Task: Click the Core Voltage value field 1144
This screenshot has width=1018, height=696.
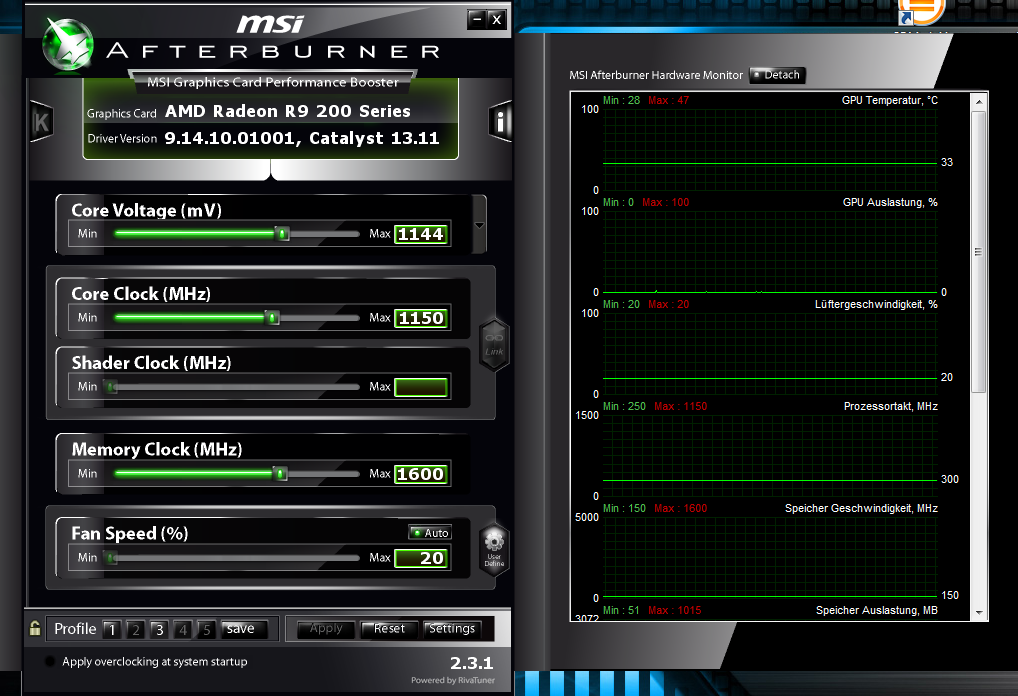Action: click(x=421, y=234)
